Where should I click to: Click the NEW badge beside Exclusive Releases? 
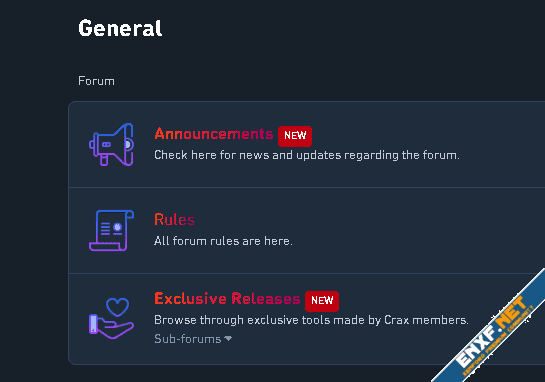tap(322, 301)
